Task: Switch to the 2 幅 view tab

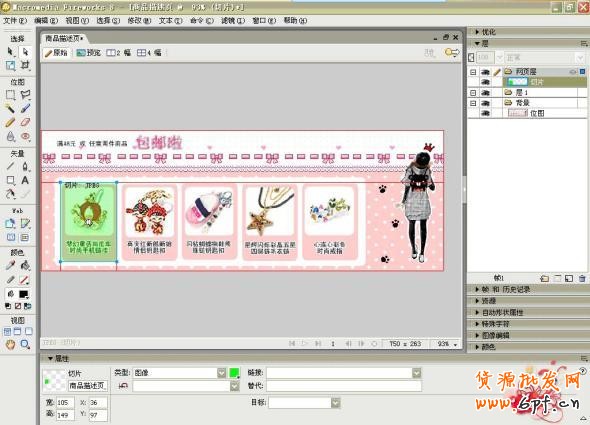Action: click(x=119, y=53)
